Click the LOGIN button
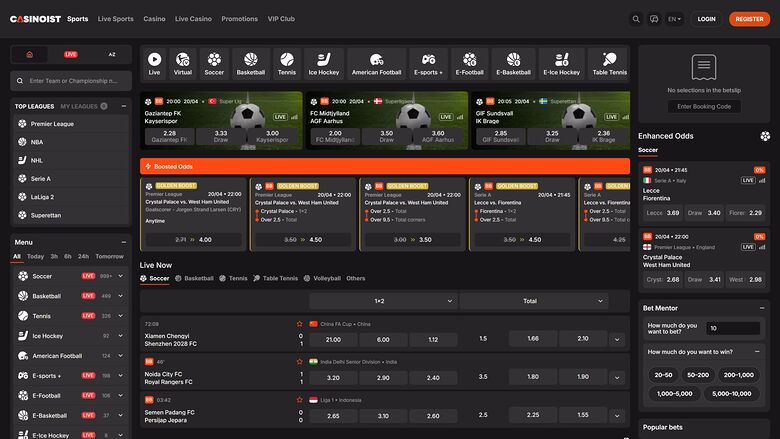Viewport: 780px width, 439px height. click(x=706, y=19)
